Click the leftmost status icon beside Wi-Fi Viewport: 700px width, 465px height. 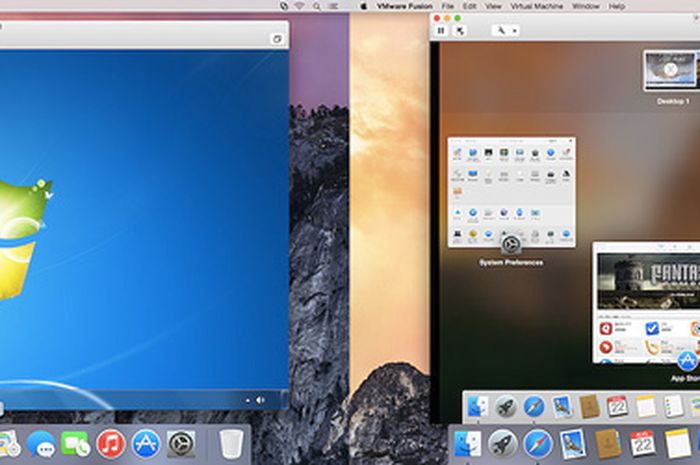[x=283, y=6]
